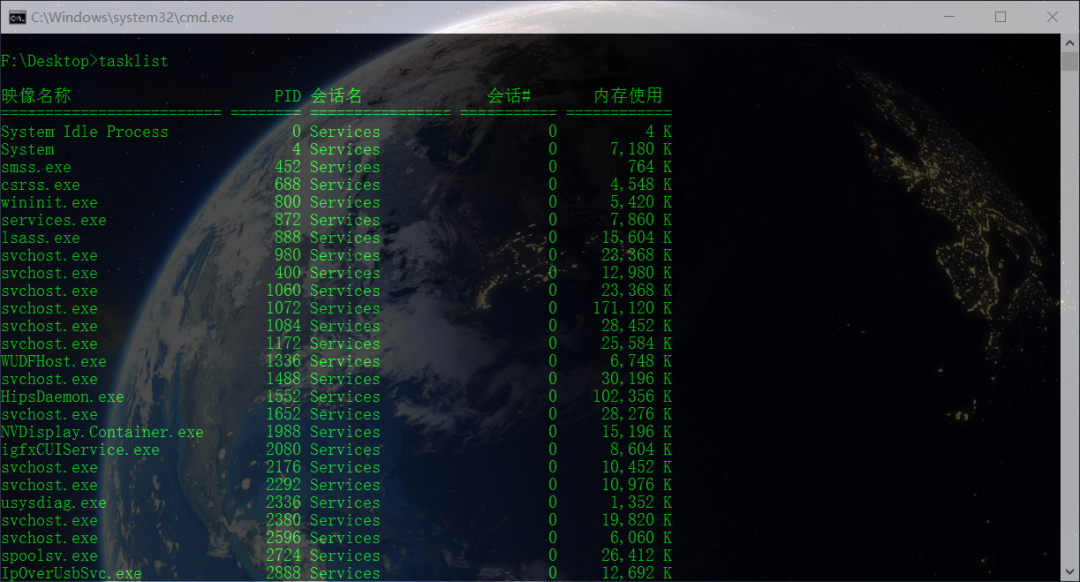The width and height of the screenshot is (1080, 582).
Task: Click PID 1072 of svchost.exe
Action: (284, 309)
